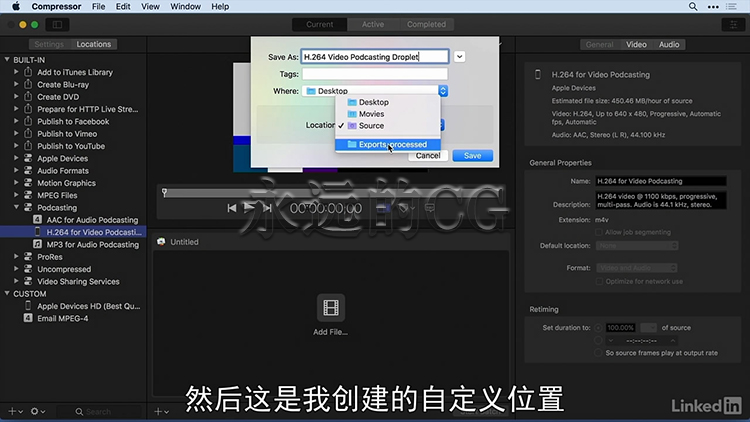Expand the Publish to Facebook group
750x422 pixels.
click(x=16, y=121)
